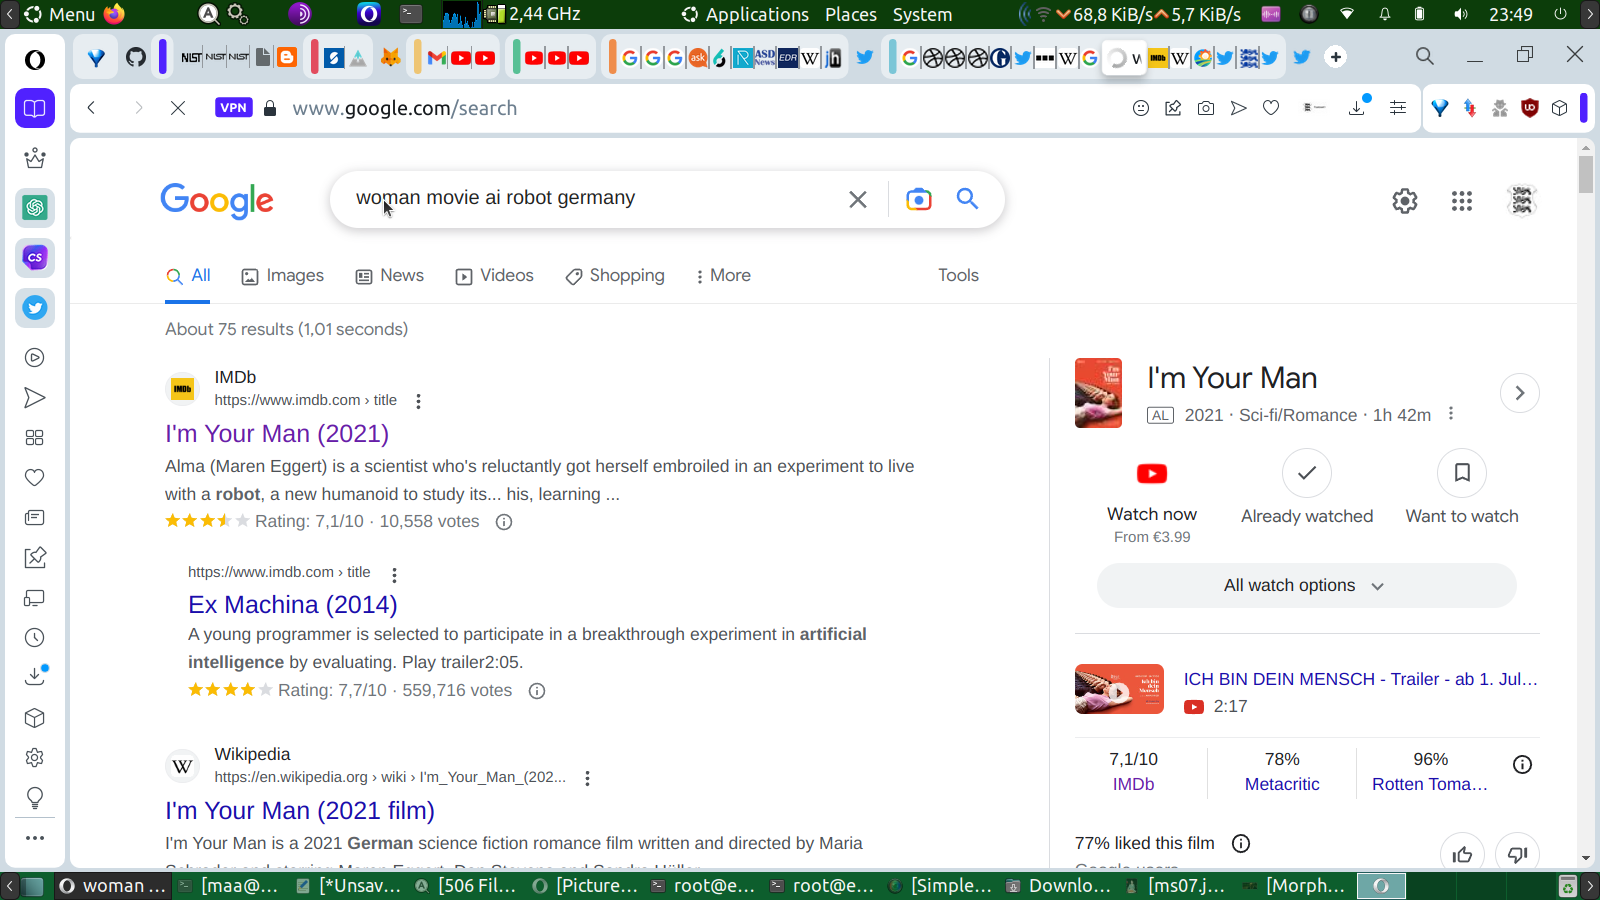Open Easy Setup sliders icon
Screen dimensions: 1600x900
(x=1398, y=108)
